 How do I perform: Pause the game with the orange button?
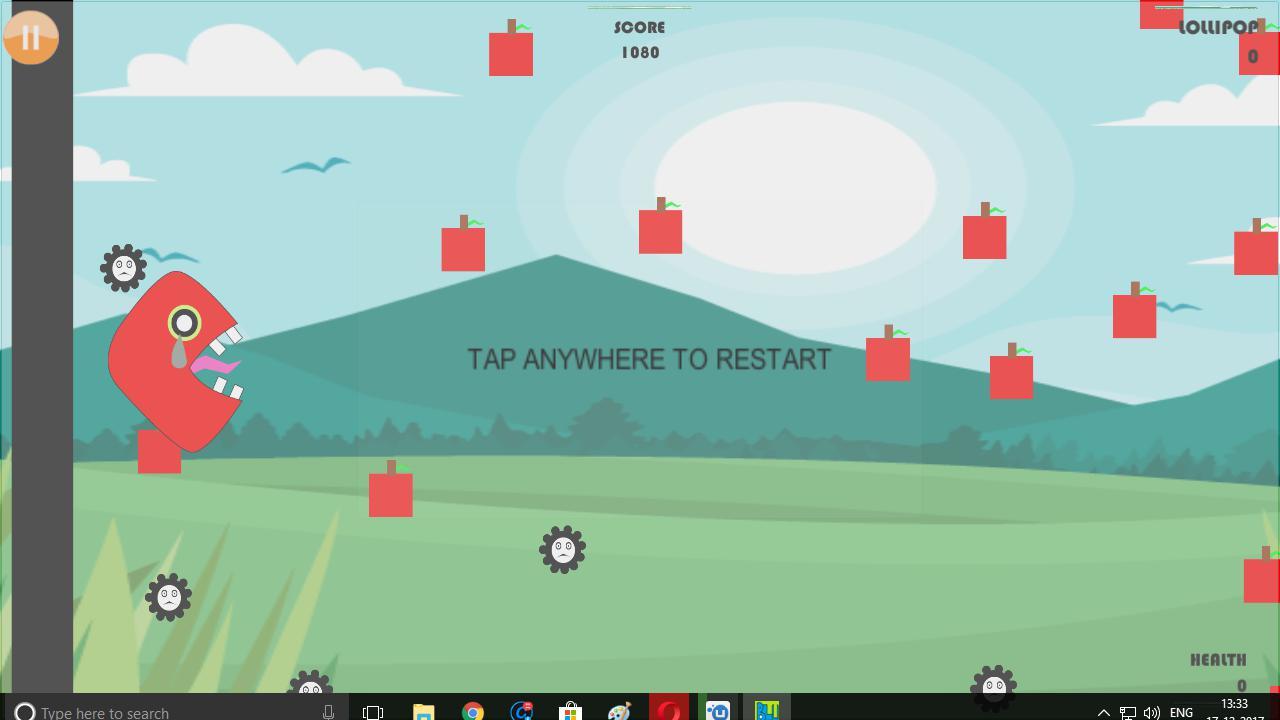[x=30, y=38]
